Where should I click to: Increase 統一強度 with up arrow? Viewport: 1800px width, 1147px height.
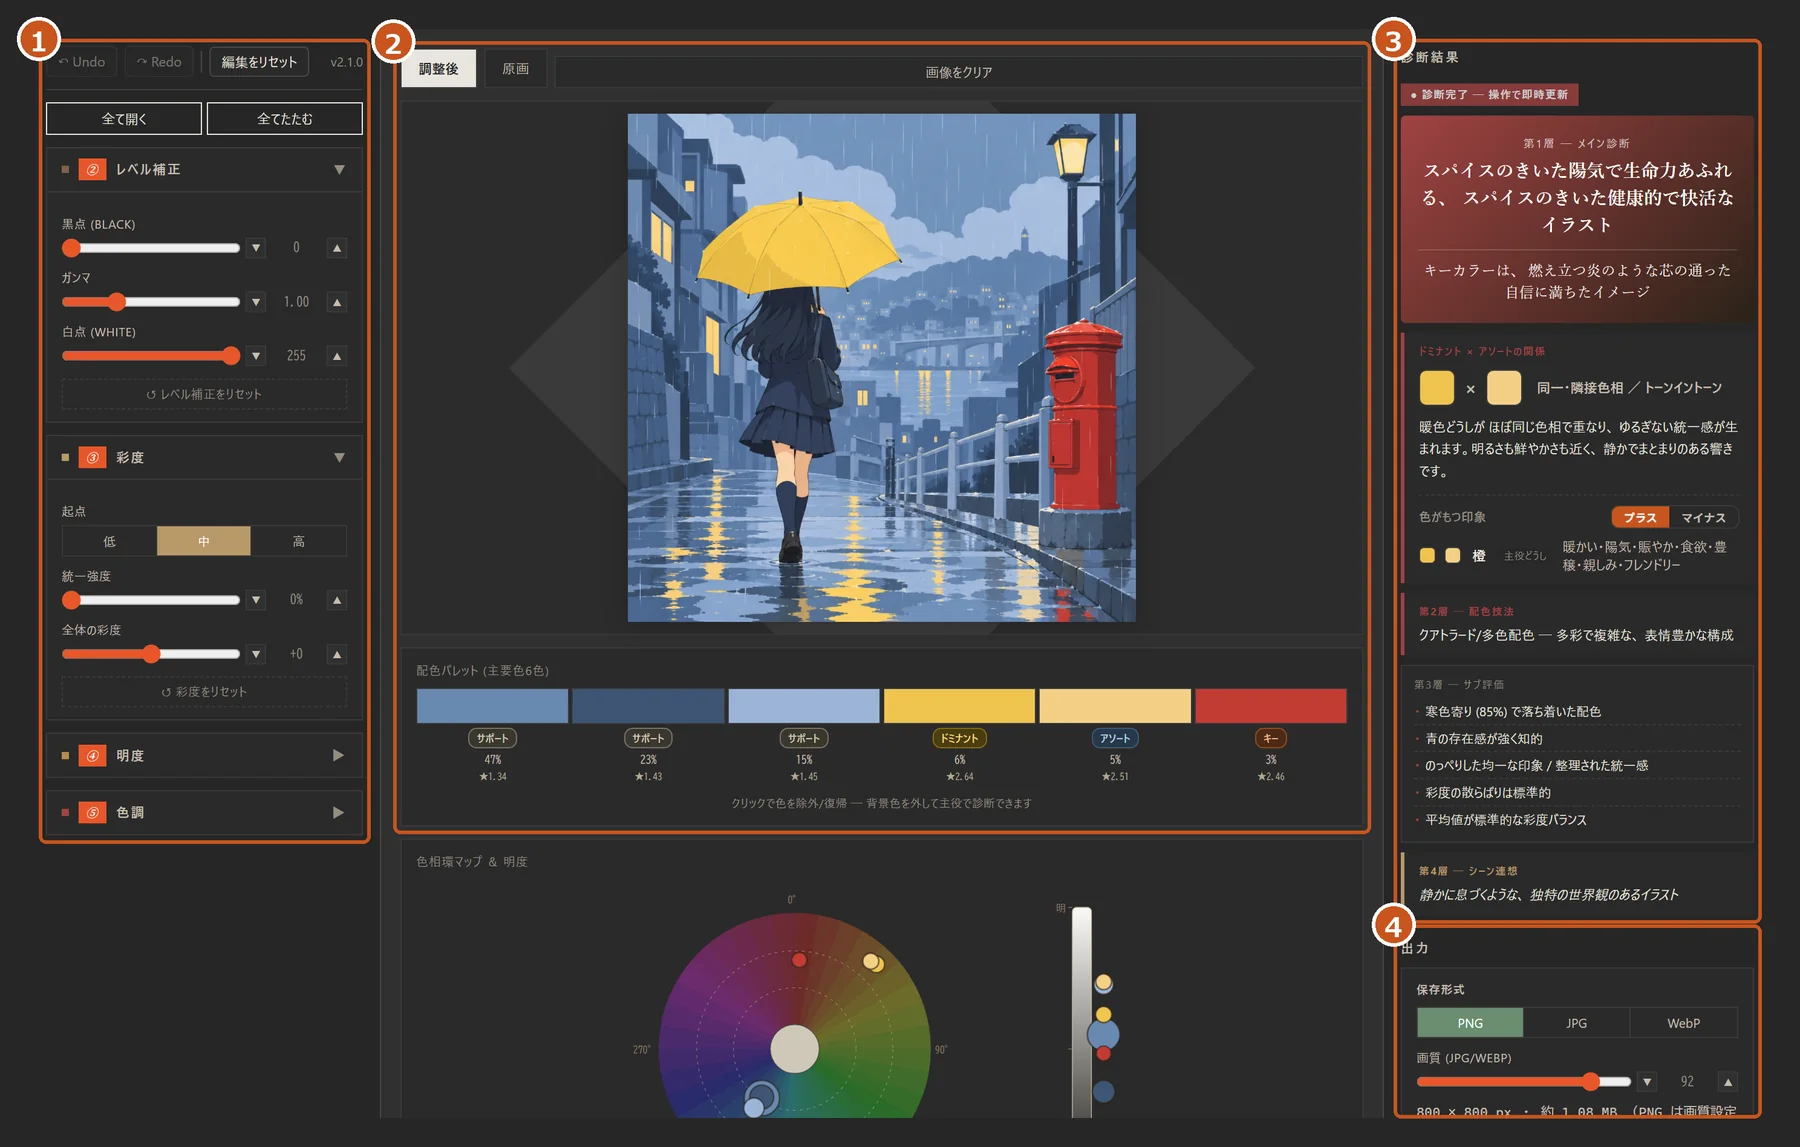[337, 599]
